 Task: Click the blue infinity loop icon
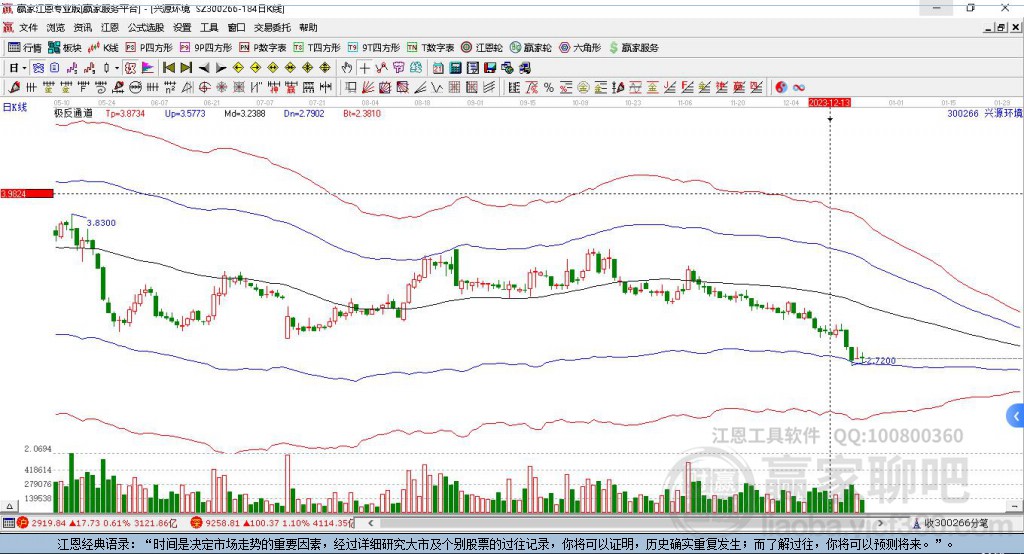[799, 88]
